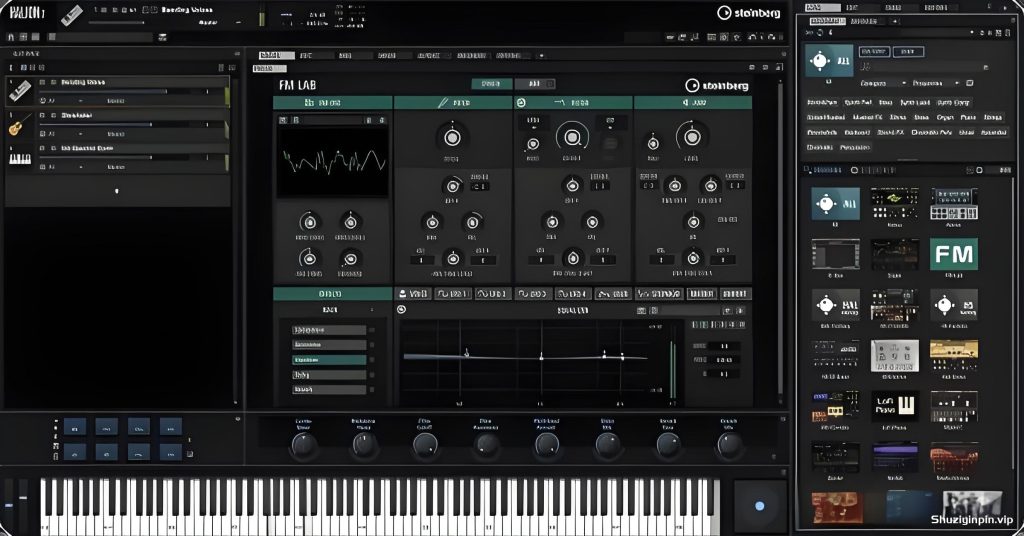The width and height of the screenshot is (1024, 536).
Task: Expand the Category dropdown in the browser
Action: (x=882, y=83)
